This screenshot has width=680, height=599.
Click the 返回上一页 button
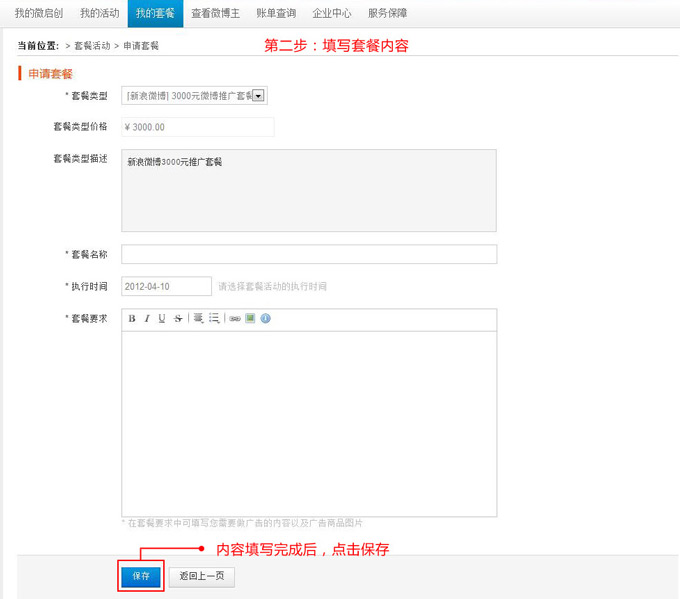[x=203, y=577]
